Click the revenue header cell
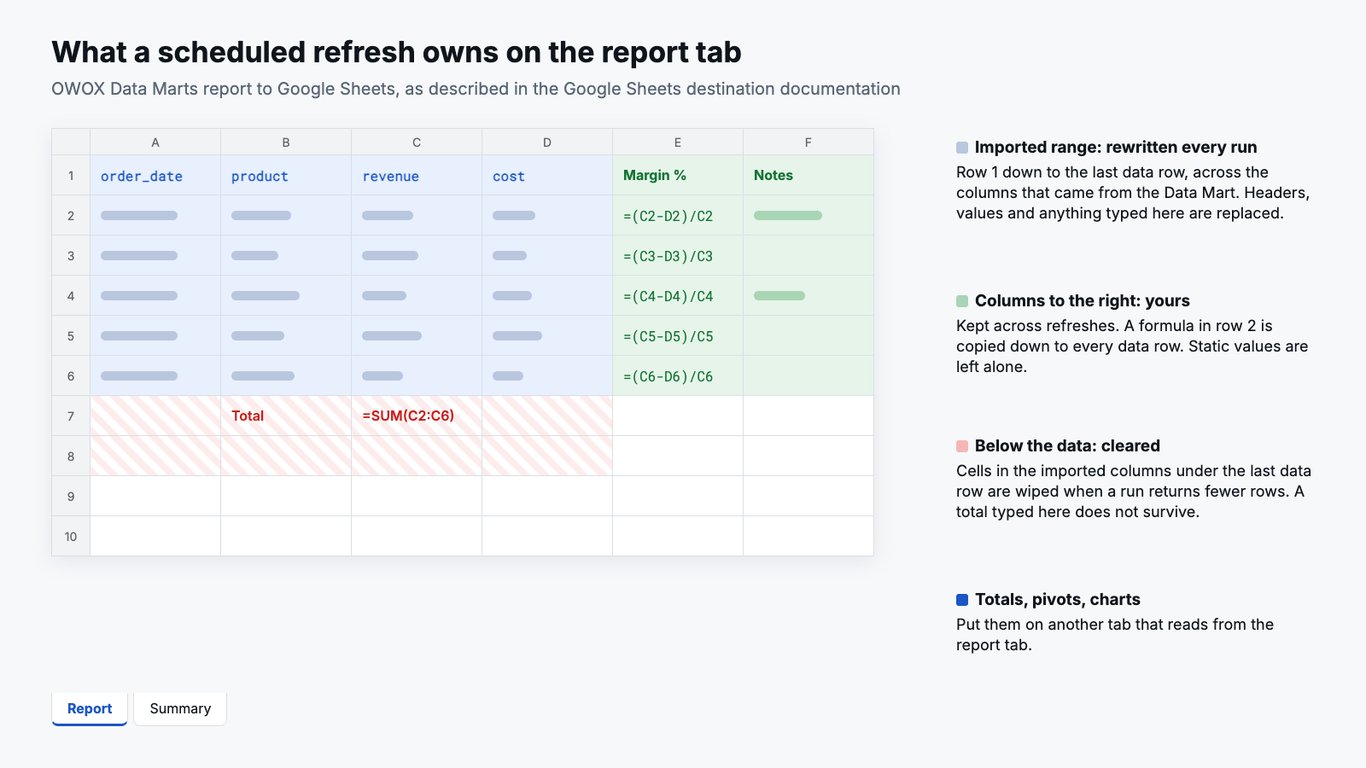Viewport: 1366px width, 768px height. 417,175
